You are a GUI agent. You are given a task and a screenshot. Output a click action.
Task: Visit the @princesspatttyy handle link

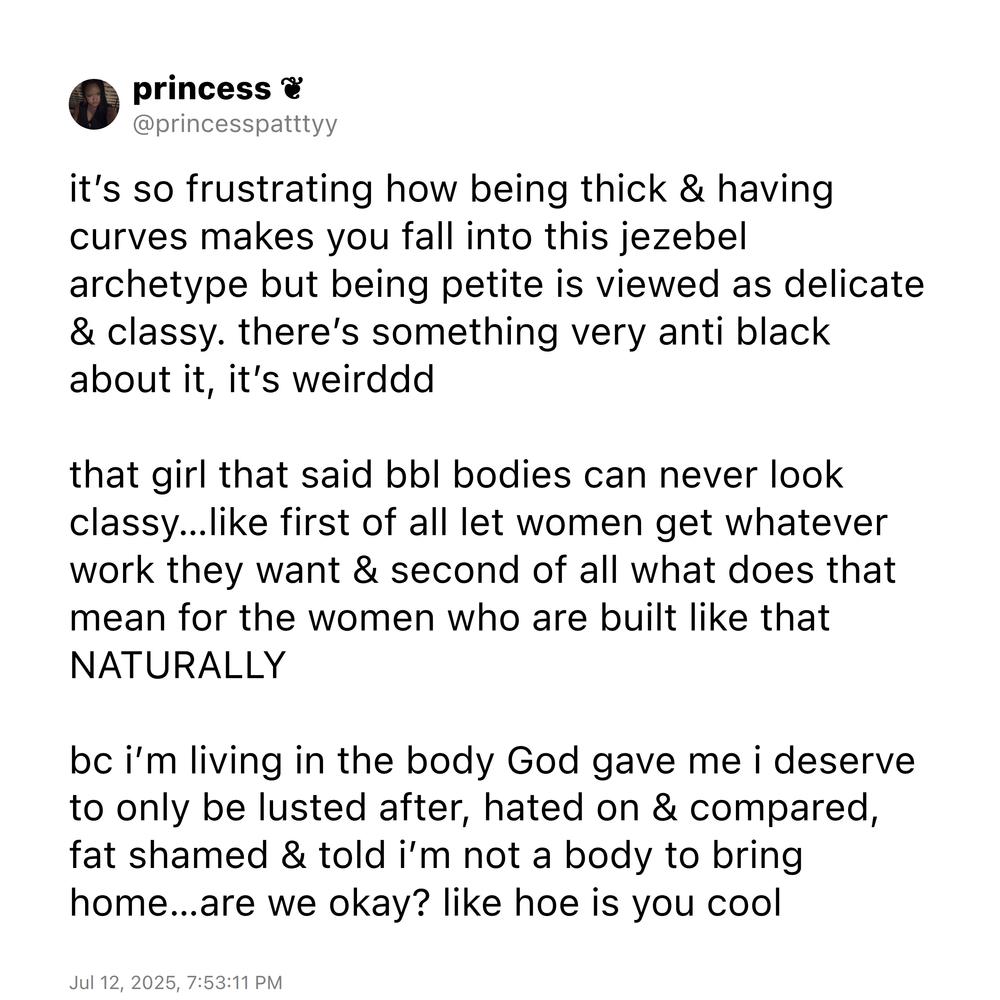click(235, 124)
